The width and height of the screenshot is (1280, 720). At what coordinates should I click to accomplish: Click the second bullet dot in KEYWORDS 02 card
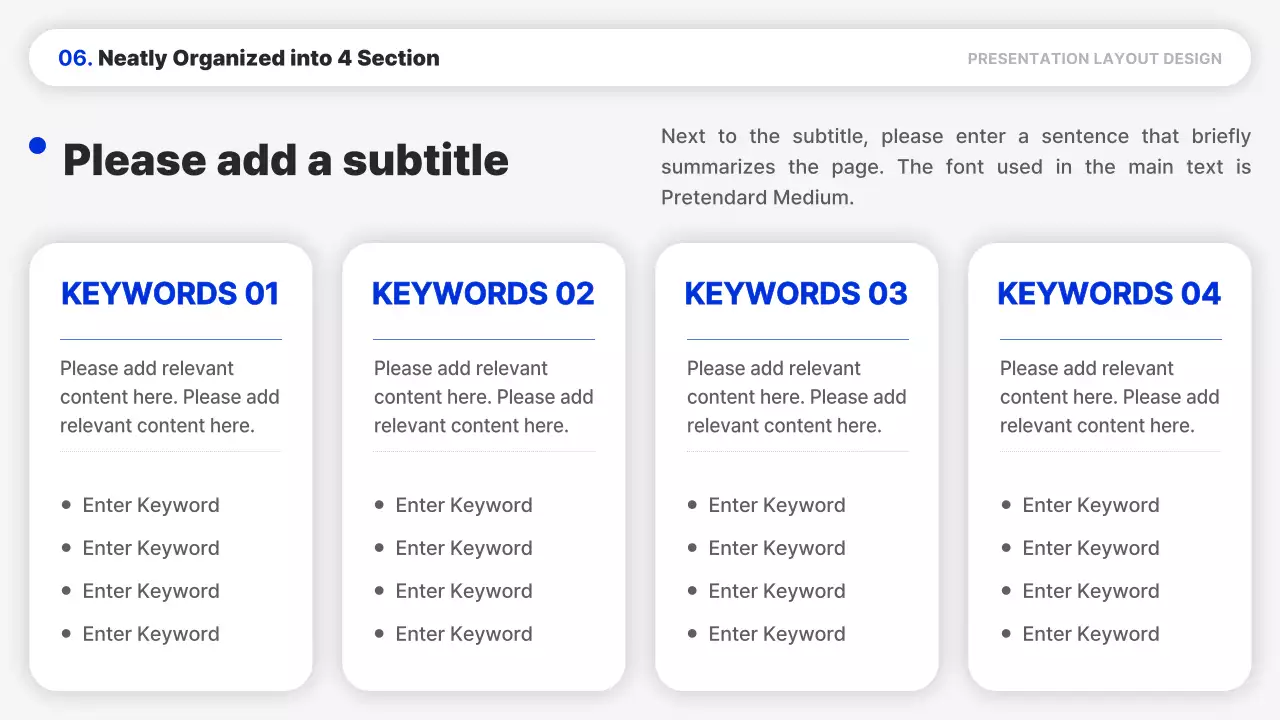click(x=379, y=548)
